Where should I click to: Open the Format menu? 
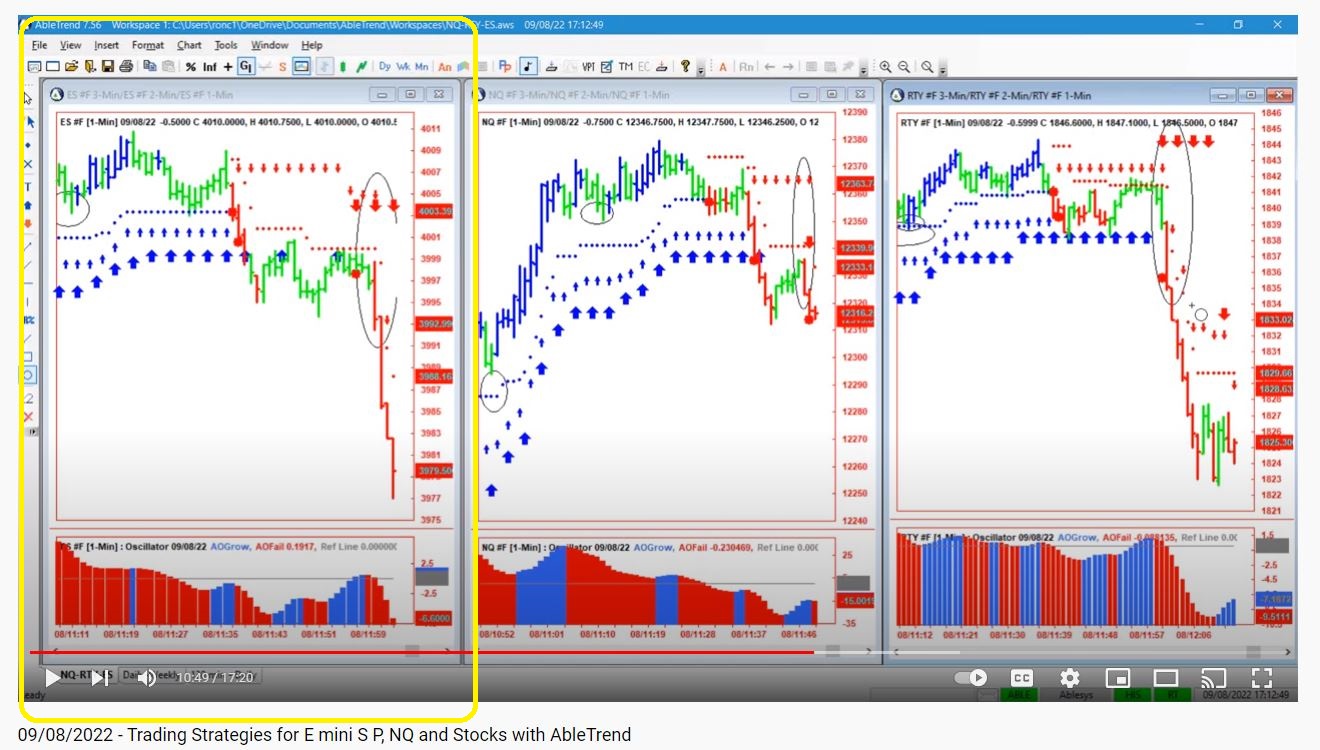point(148,45)
